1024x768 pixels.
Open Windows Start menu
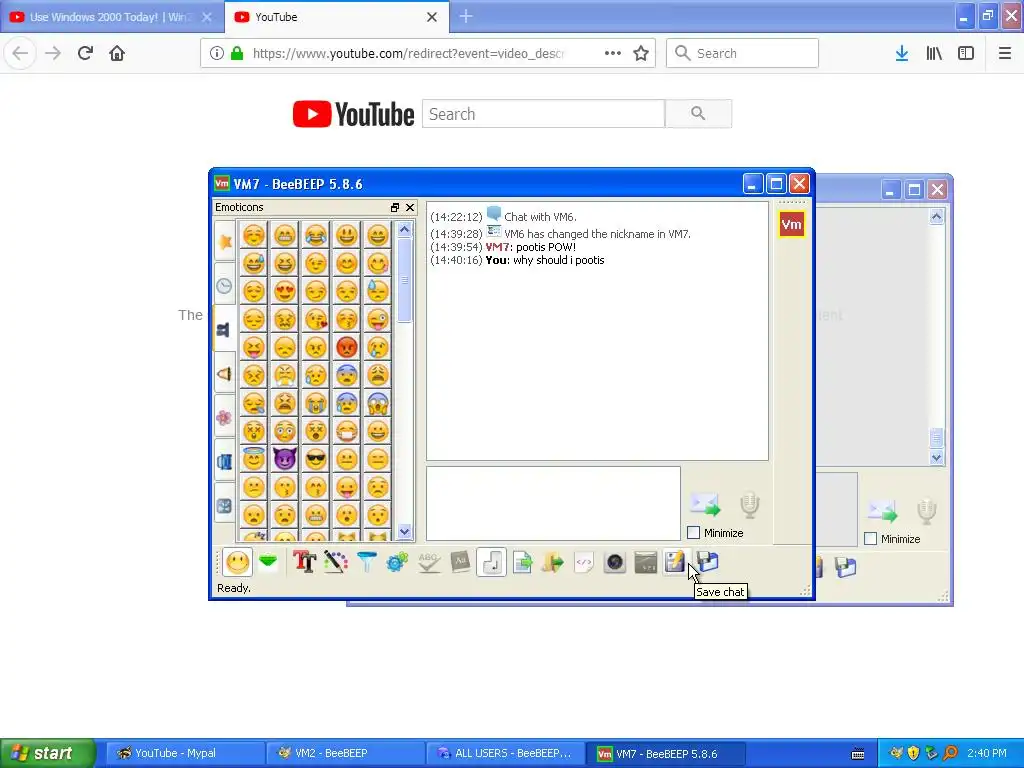pyautogui.click(x=48, y=753)
